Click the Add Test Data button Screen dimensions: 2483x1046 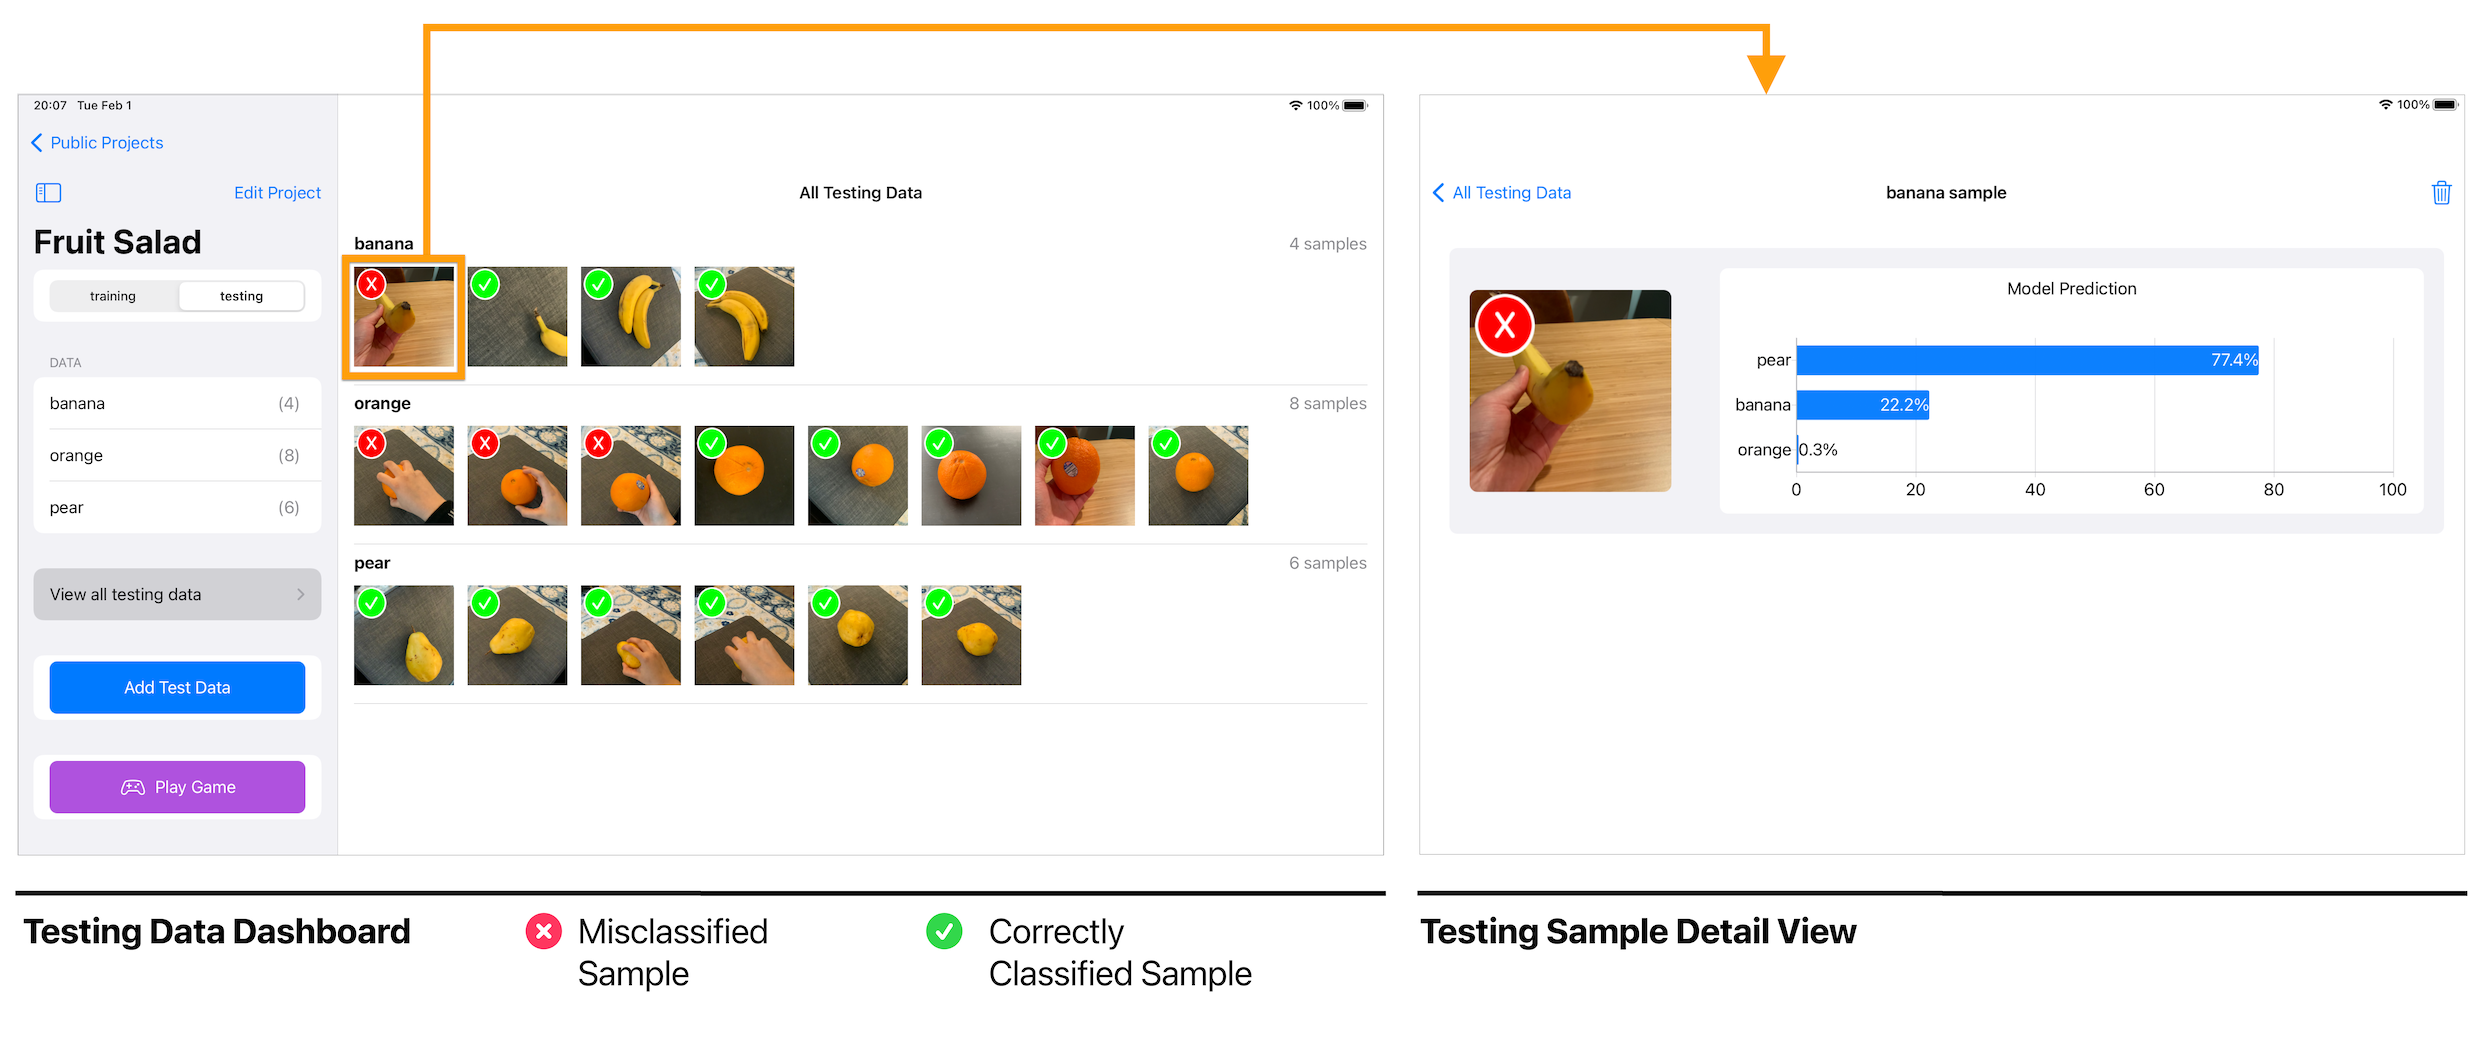click(177, 687)
